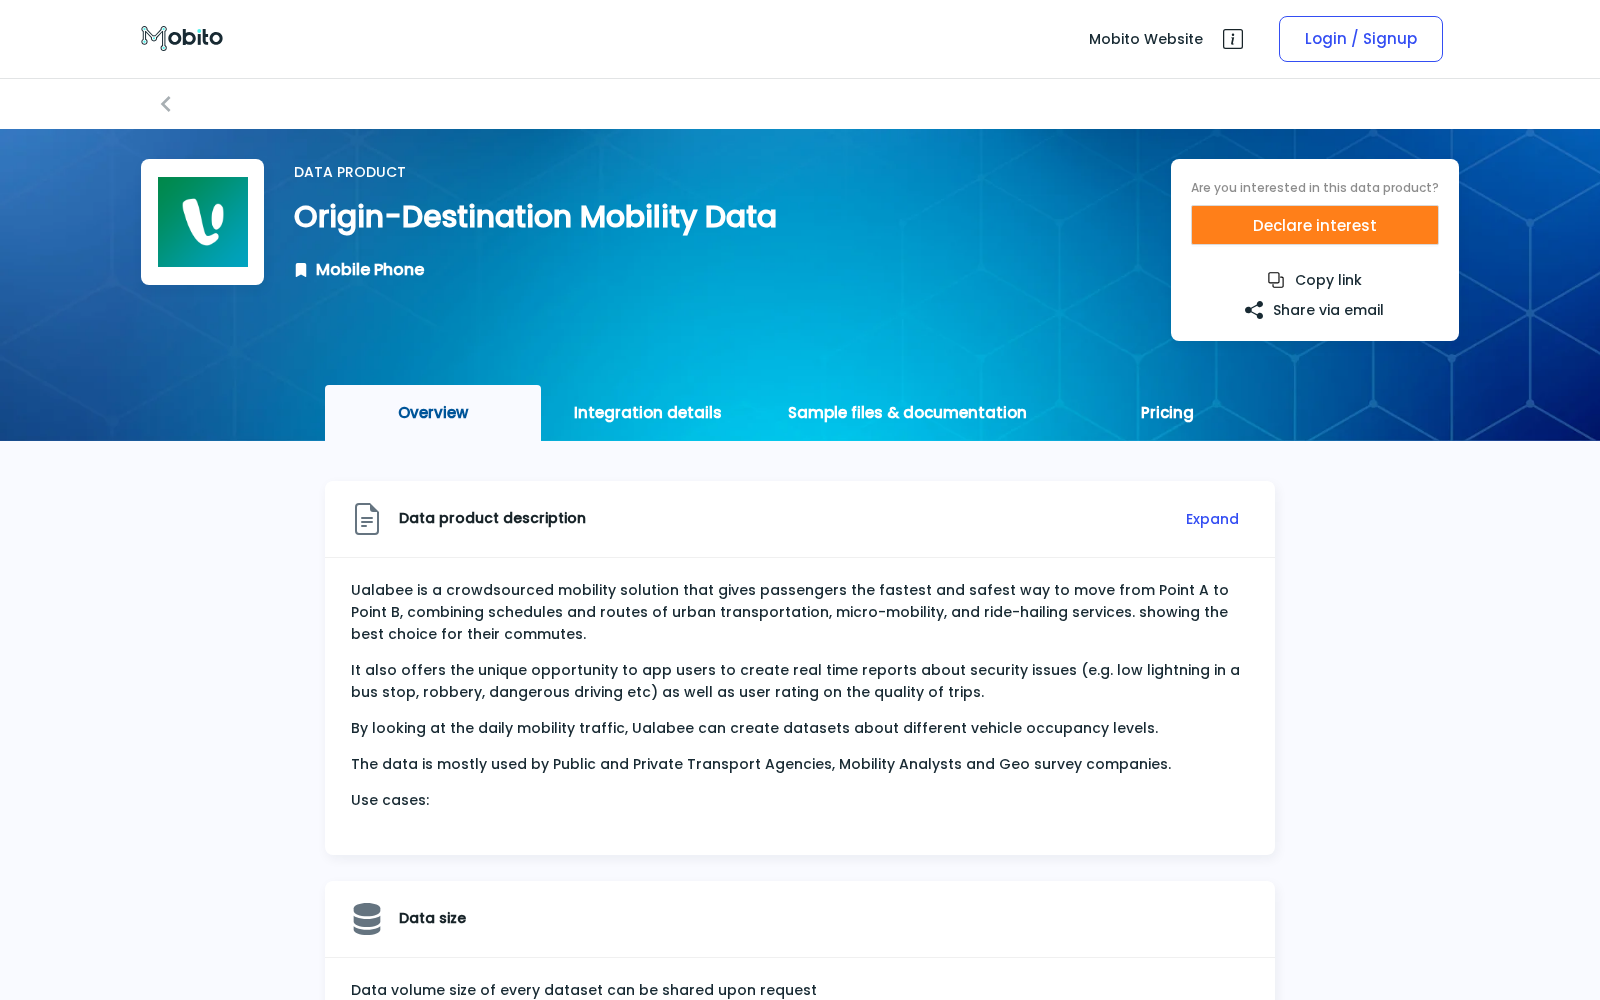Click 'Are you interested in this data product?' text
The height and width of the screenshot is (1000, 1600).
point(1315,188)
